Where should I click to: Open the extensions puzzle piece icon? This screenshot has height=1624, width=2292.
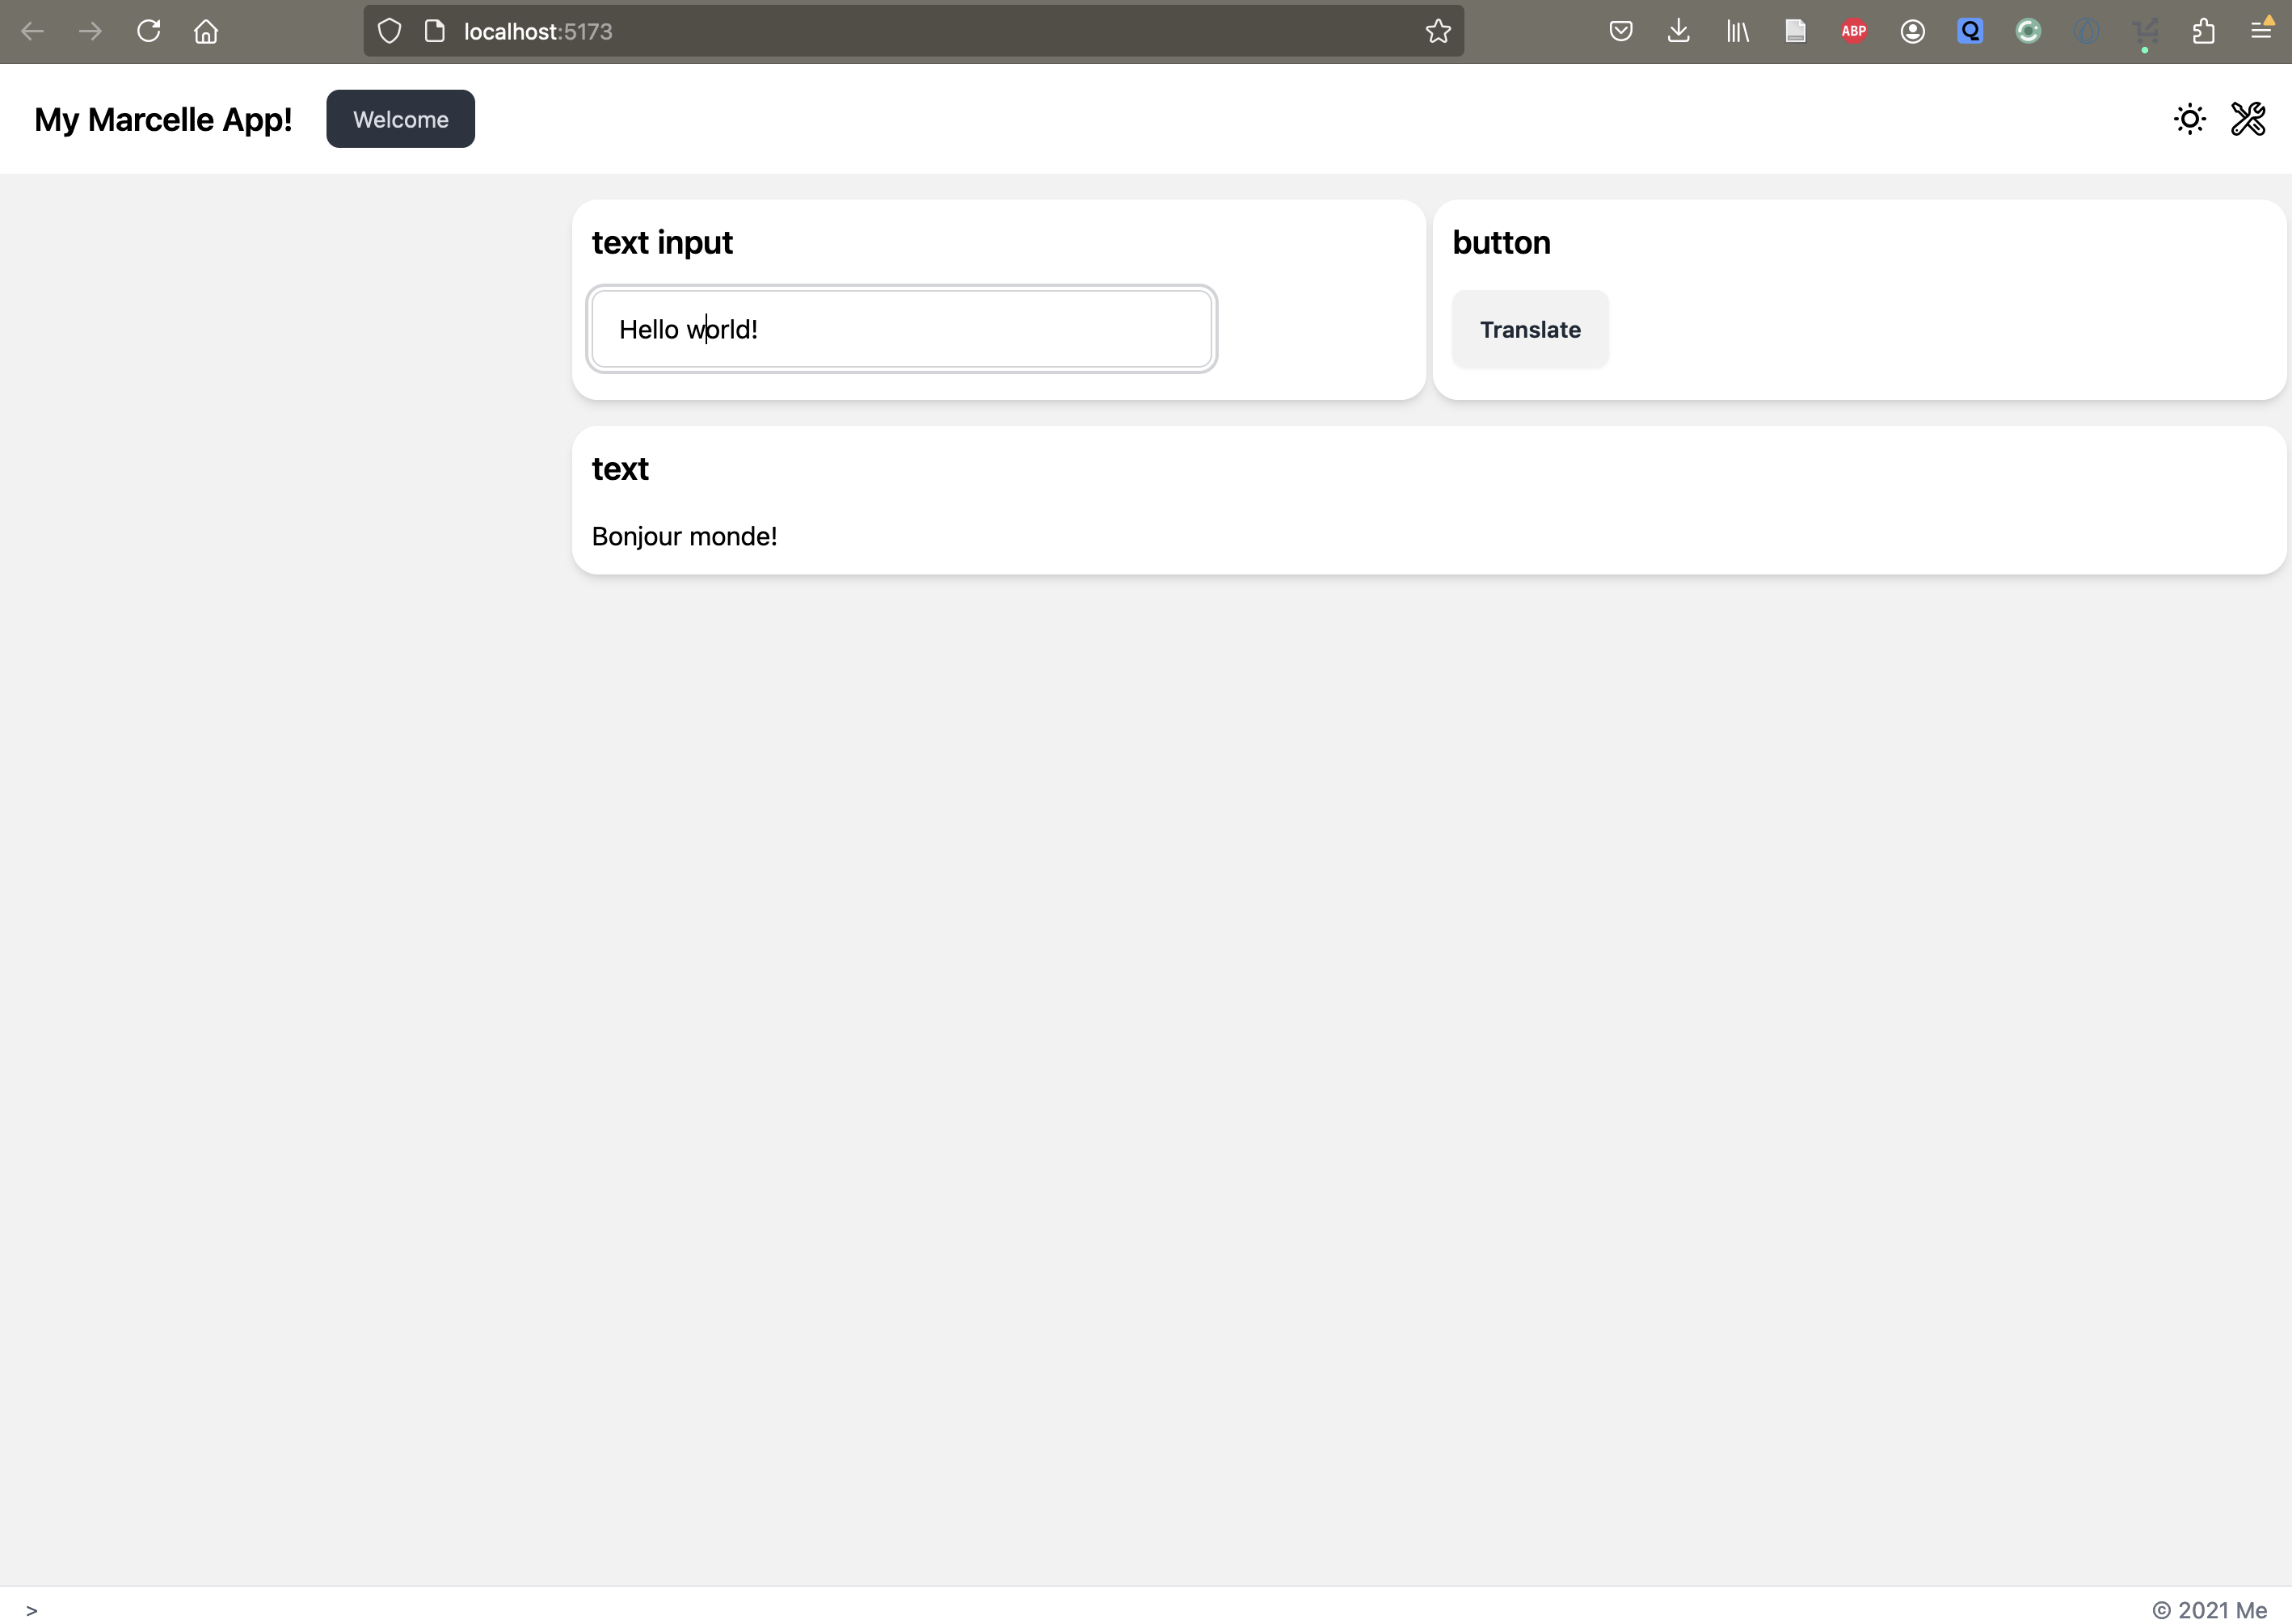tap(2203, 31)
